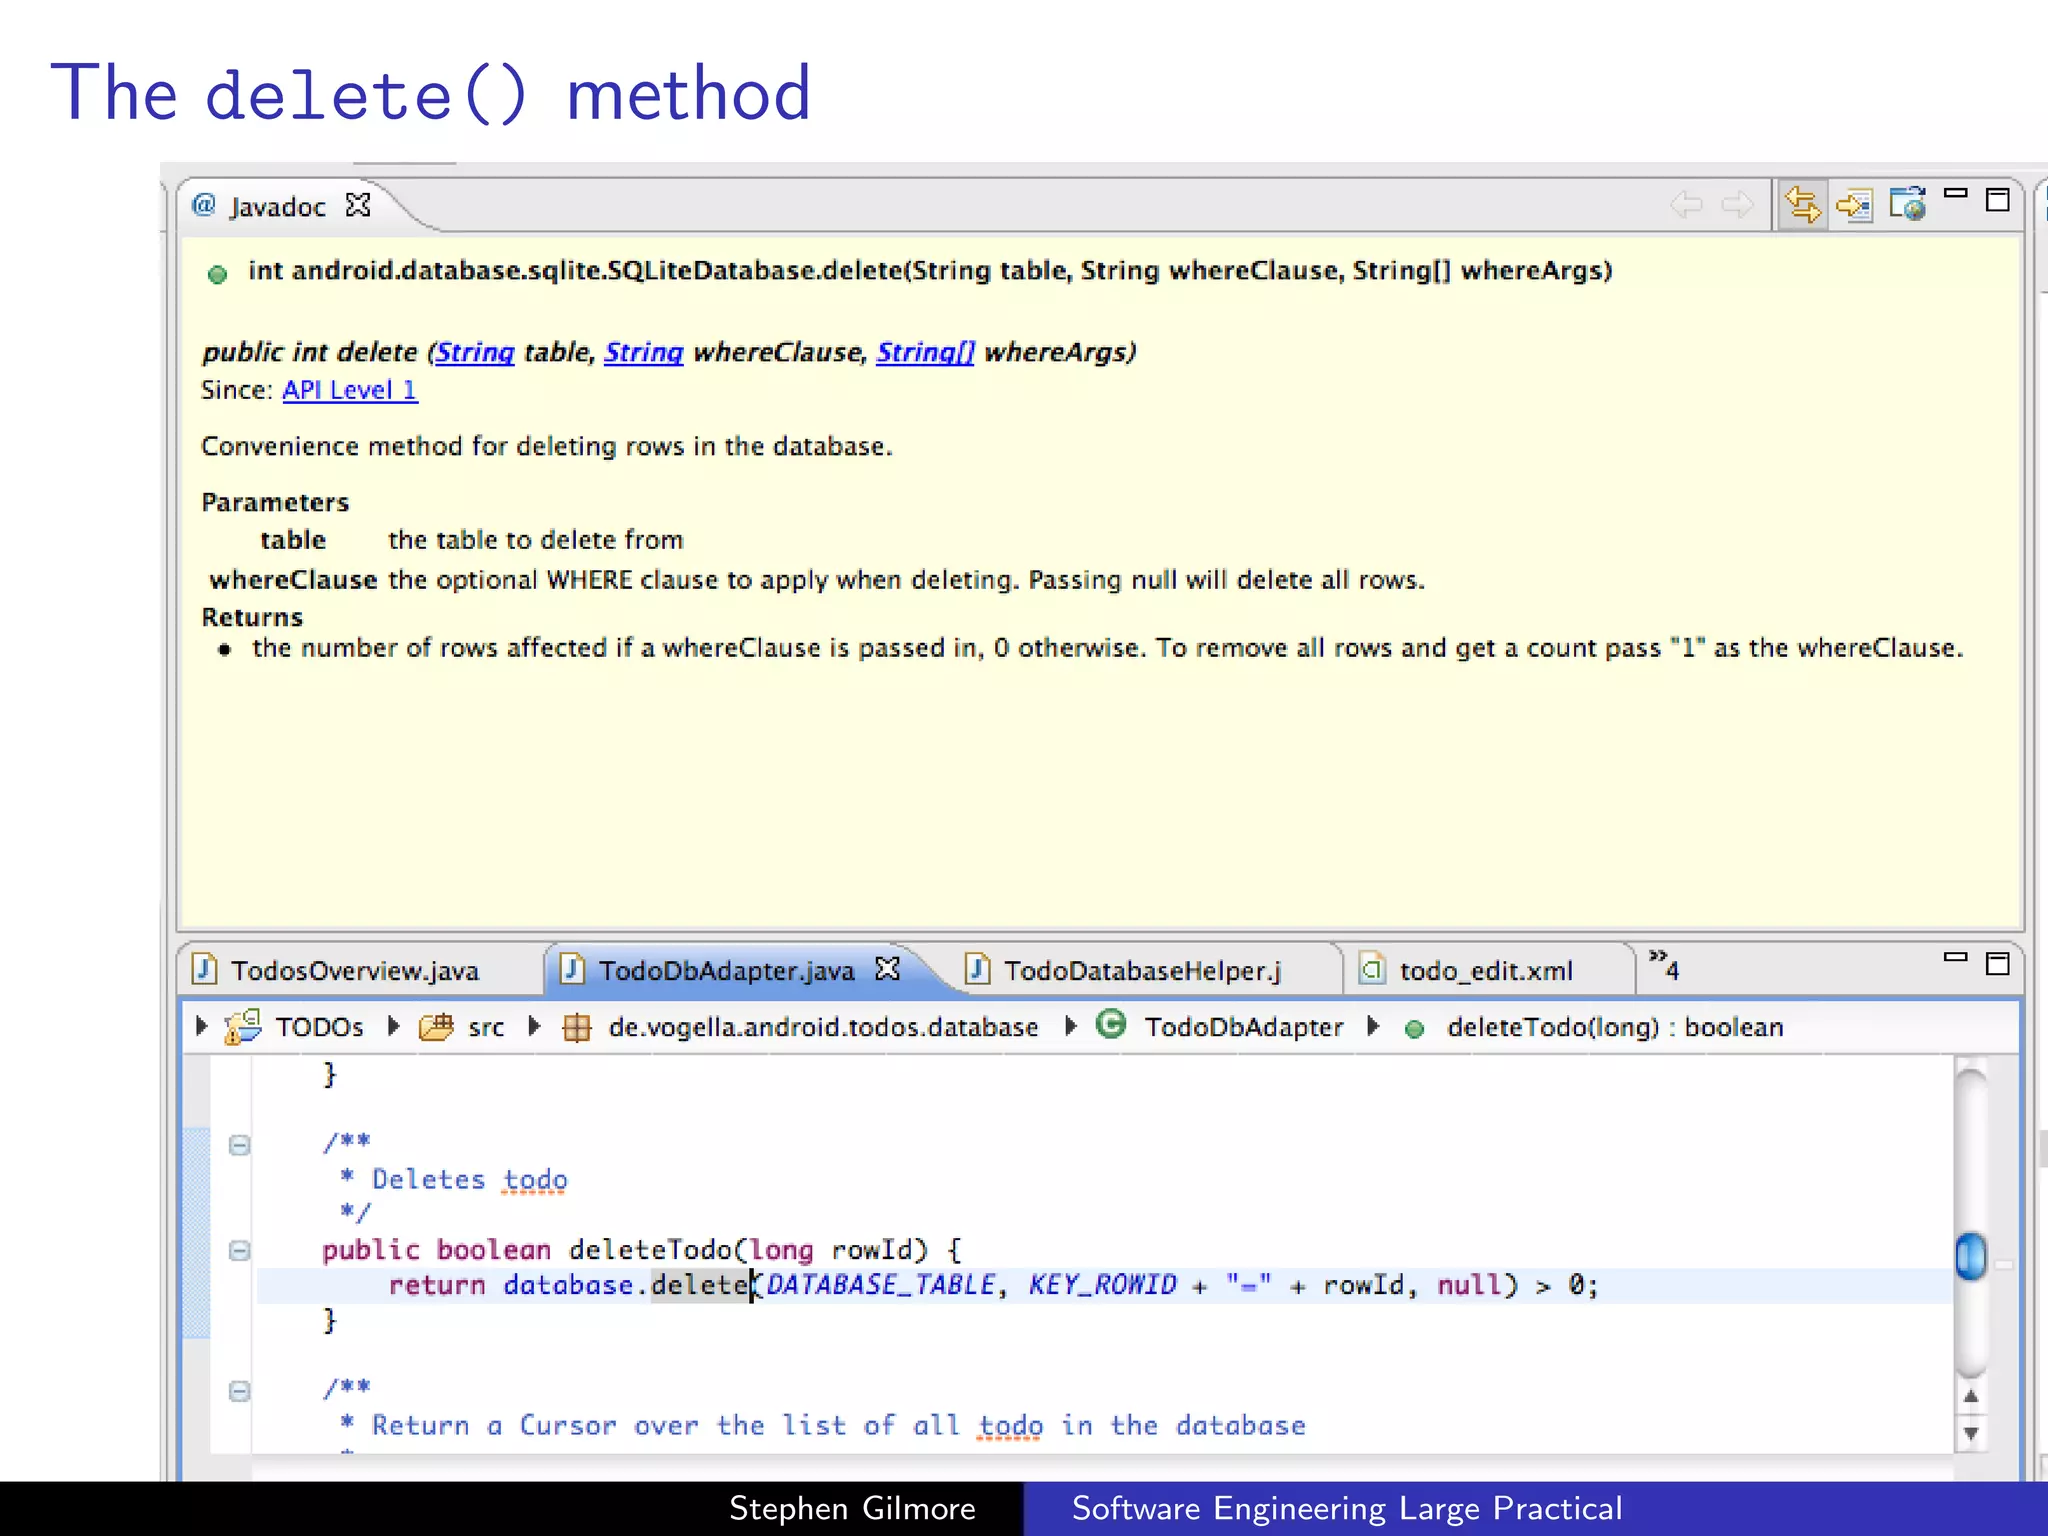Image resolution: width=2048 pixels, height=1536 pixels.
Task: Select de.vogella.android.todos.database breadcrumb
Action: (x=823, y=1027)
